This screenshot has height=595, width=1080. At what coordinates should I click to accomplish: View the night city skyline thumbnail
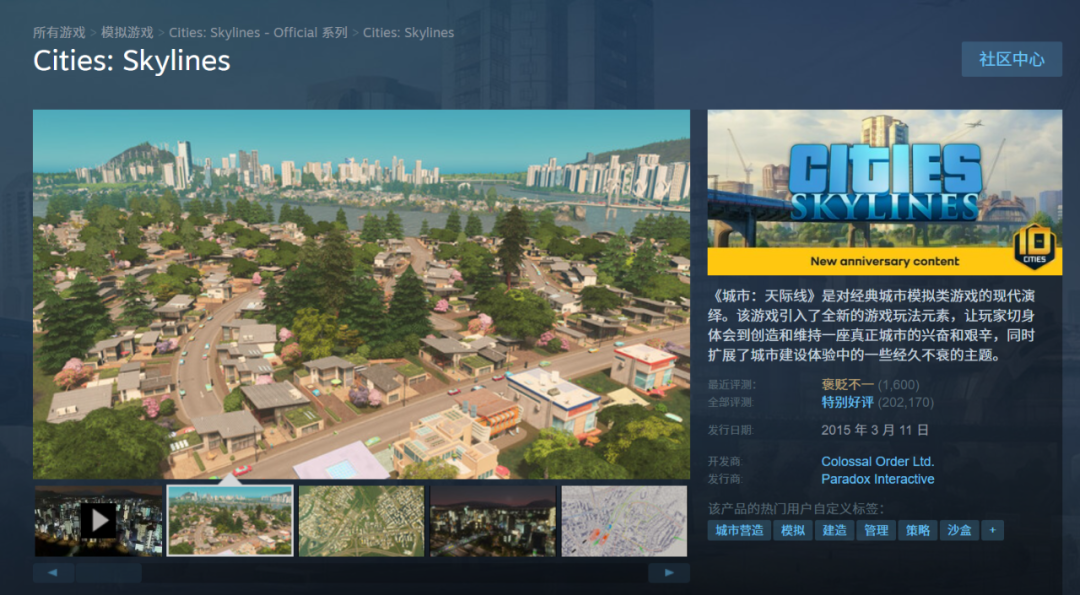click(493, 521)
